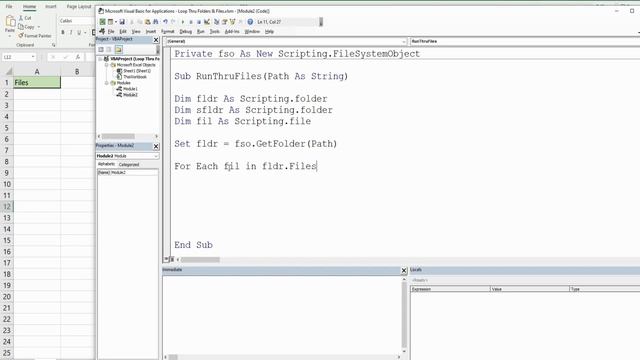Image resolution: width=640 pixels, height=360 pixels.
Task: Click the Find binoculars icon
Action: click(x=156, y=22)
